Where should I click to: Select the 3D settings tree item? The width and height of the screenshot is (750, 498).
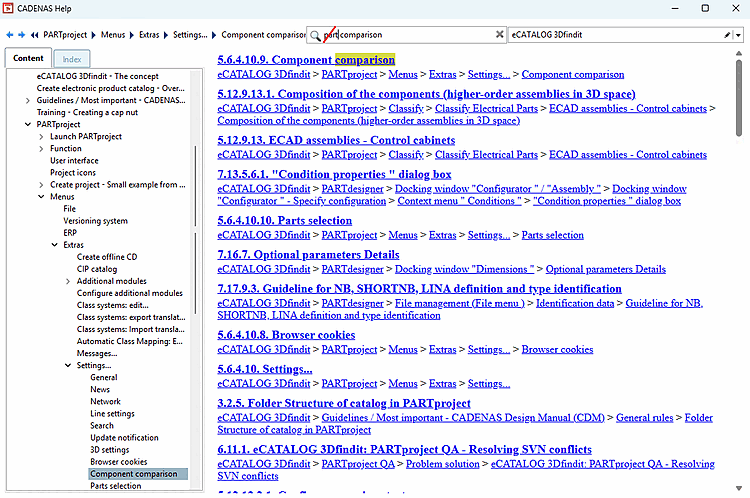click(x=110, y=450)
